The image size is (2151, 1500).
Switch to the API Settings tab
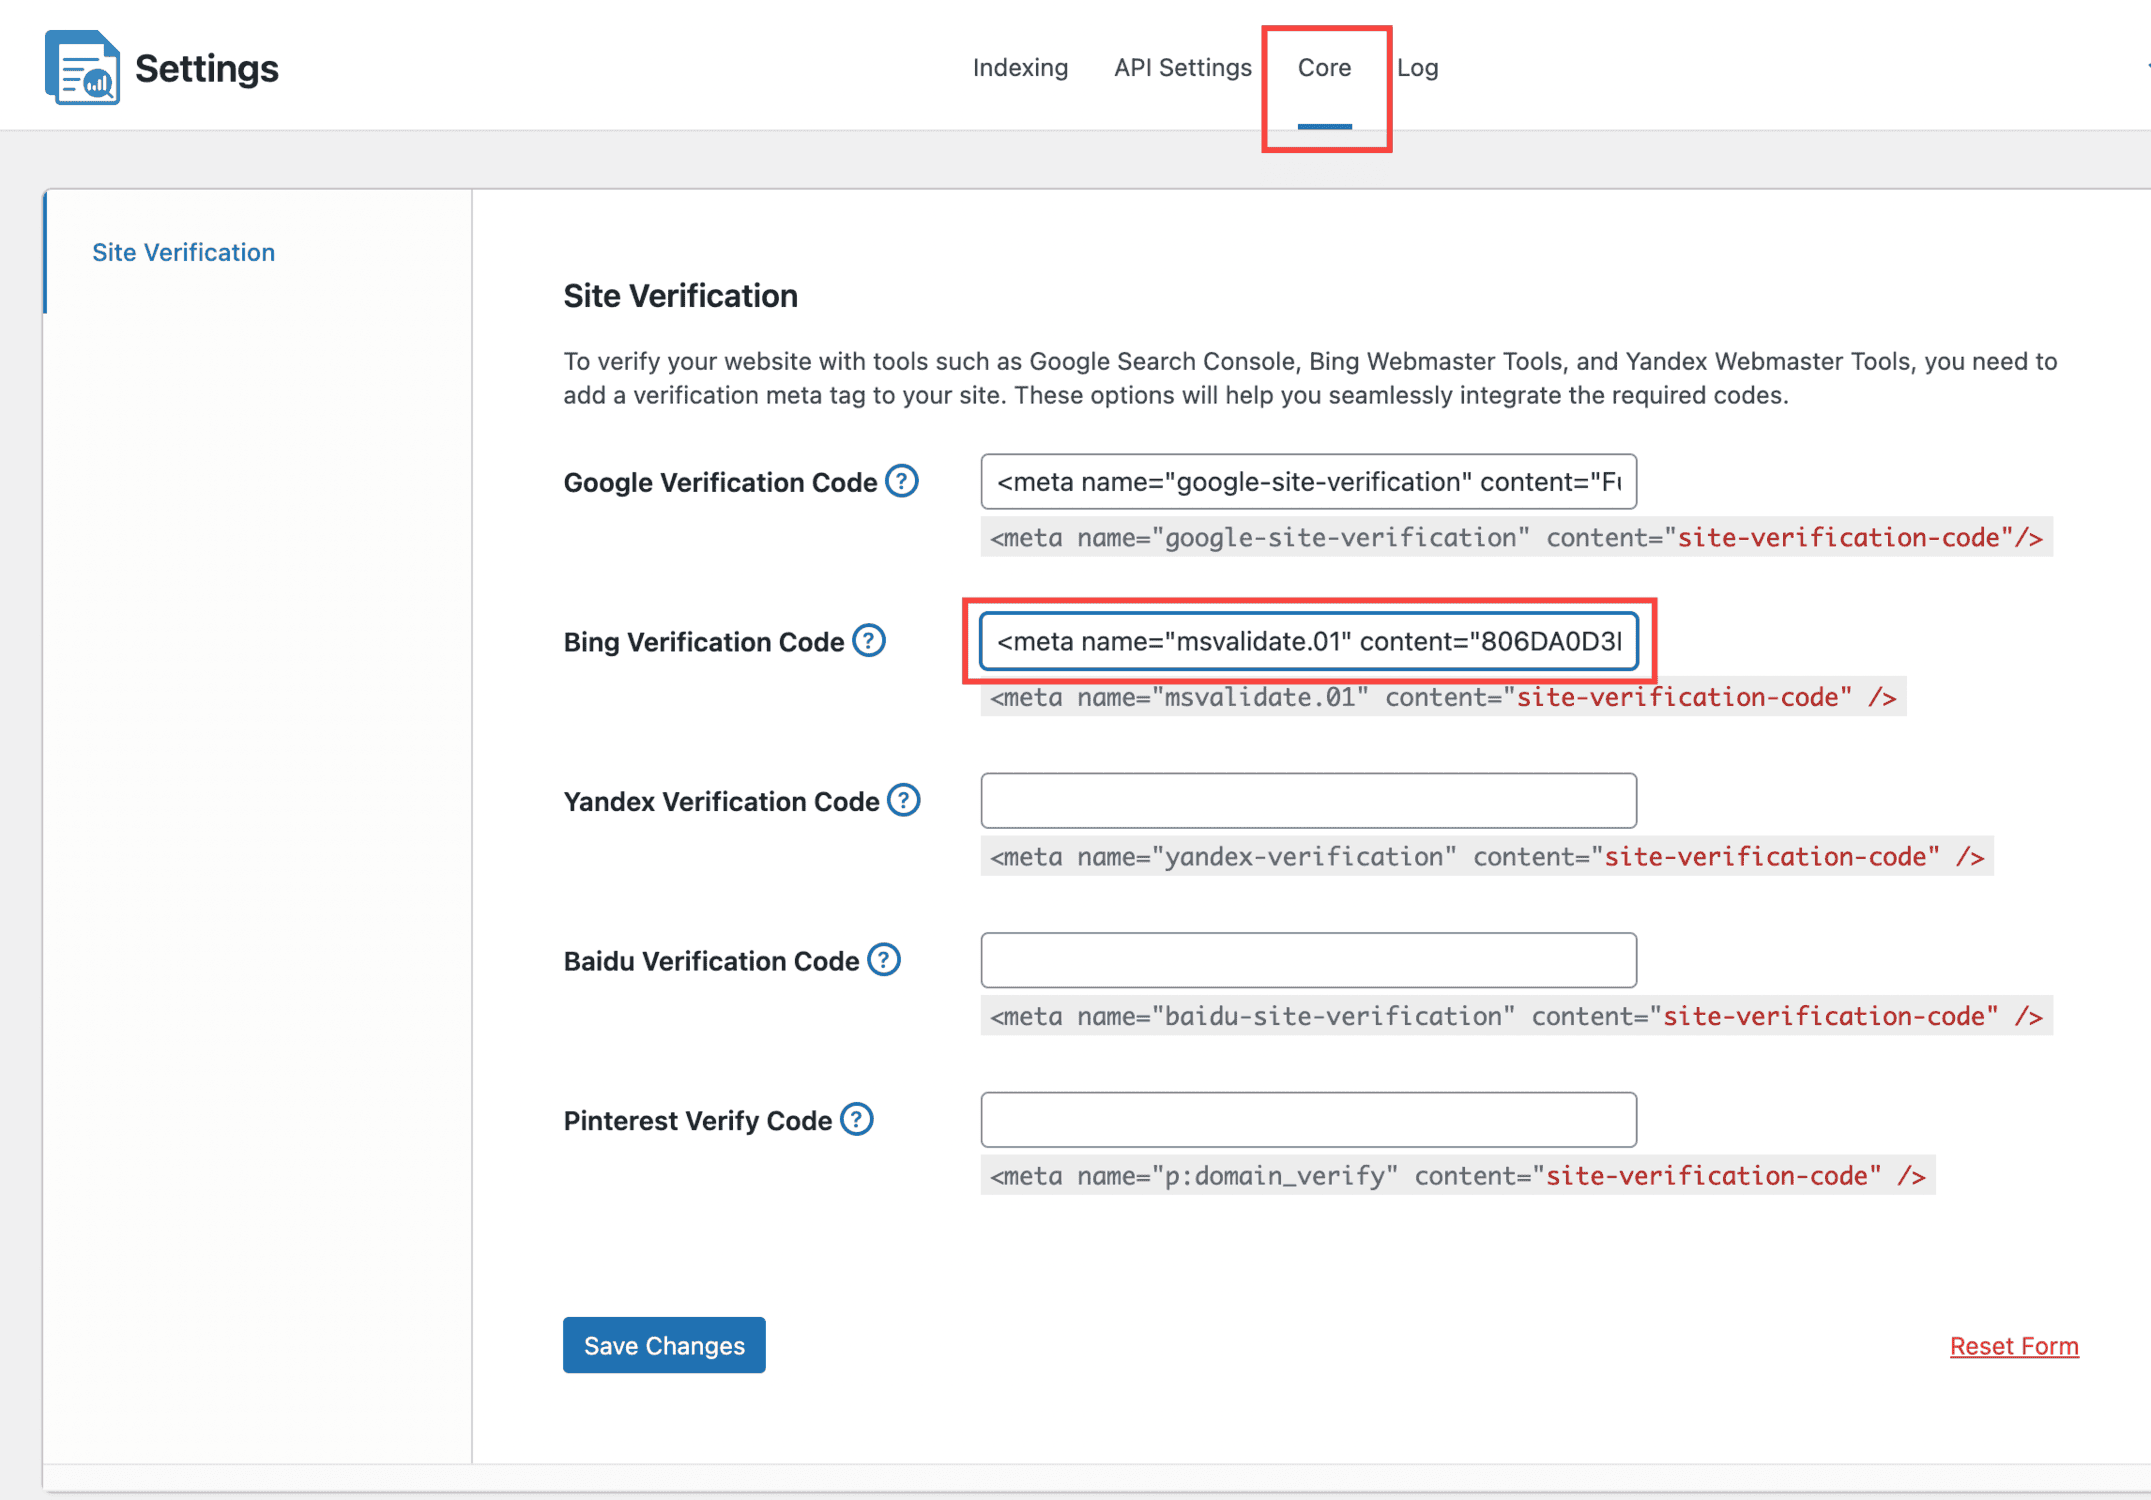pyautogui.click(x=1183, y=67)
